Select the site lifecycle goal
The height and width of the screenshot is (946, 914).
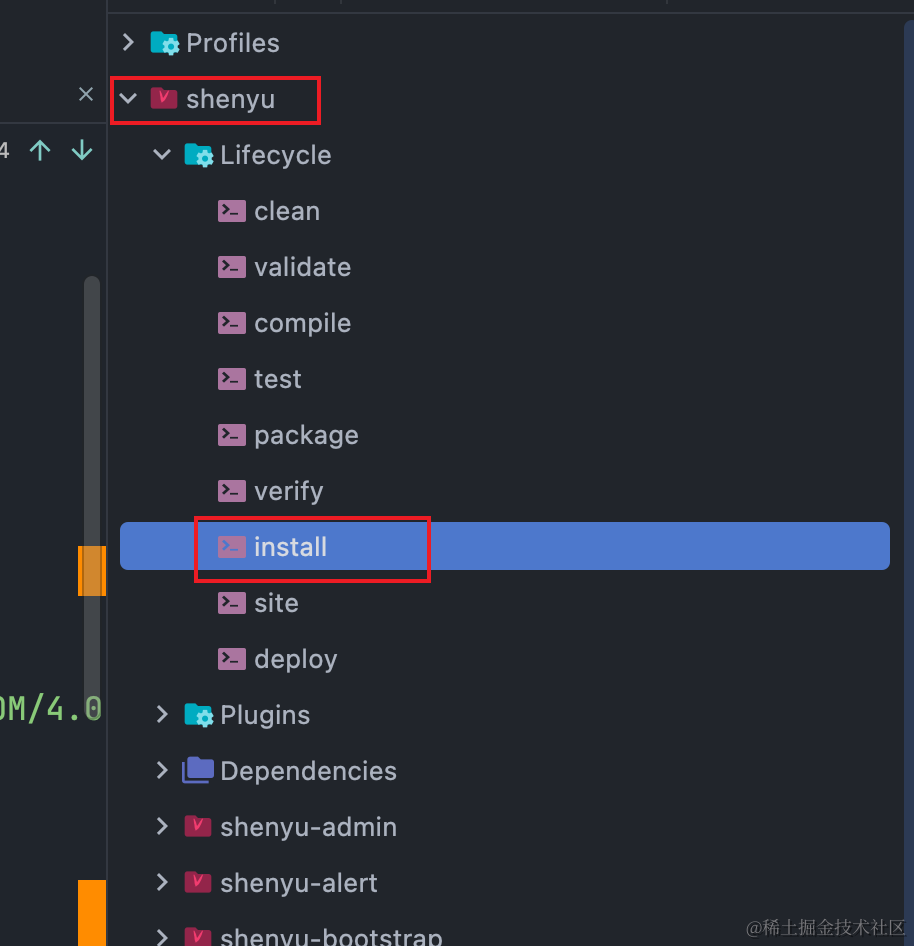276,603
